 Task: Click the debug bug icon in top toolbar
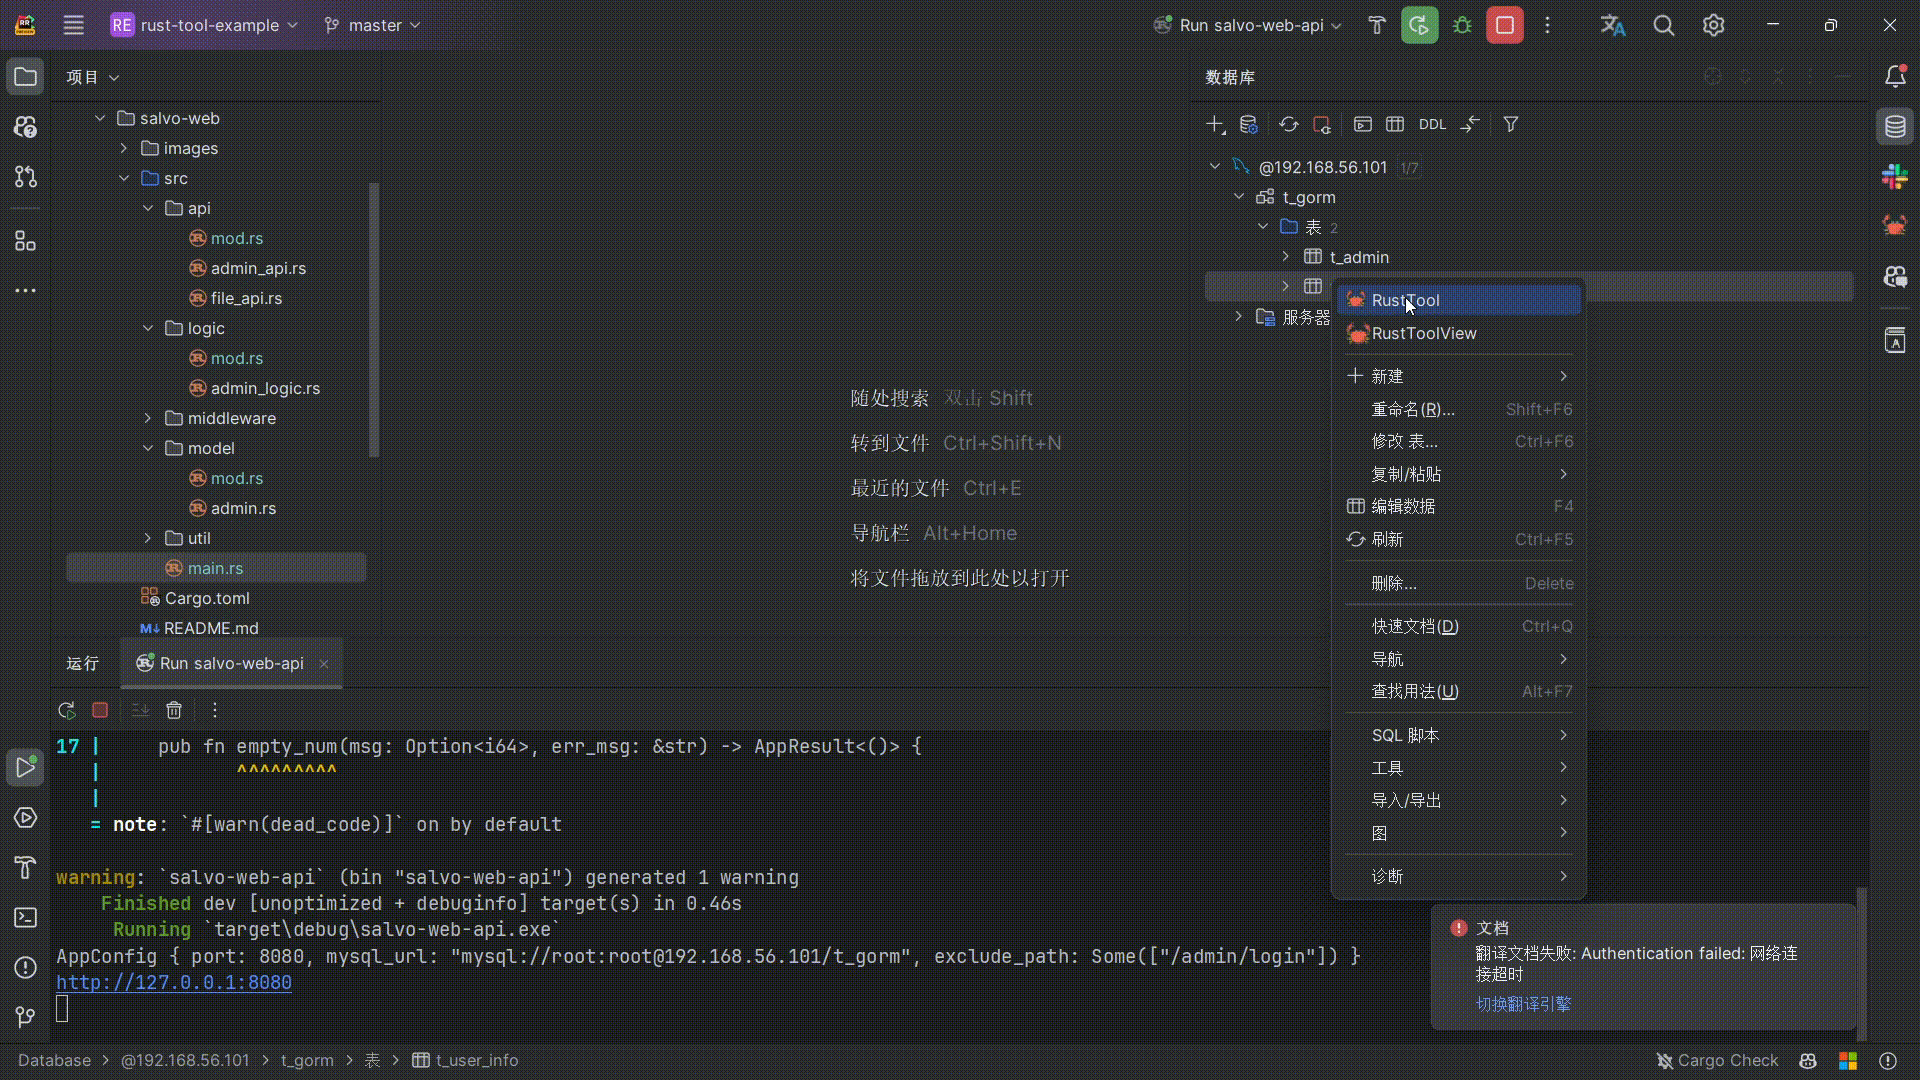tap(1462, 25)
